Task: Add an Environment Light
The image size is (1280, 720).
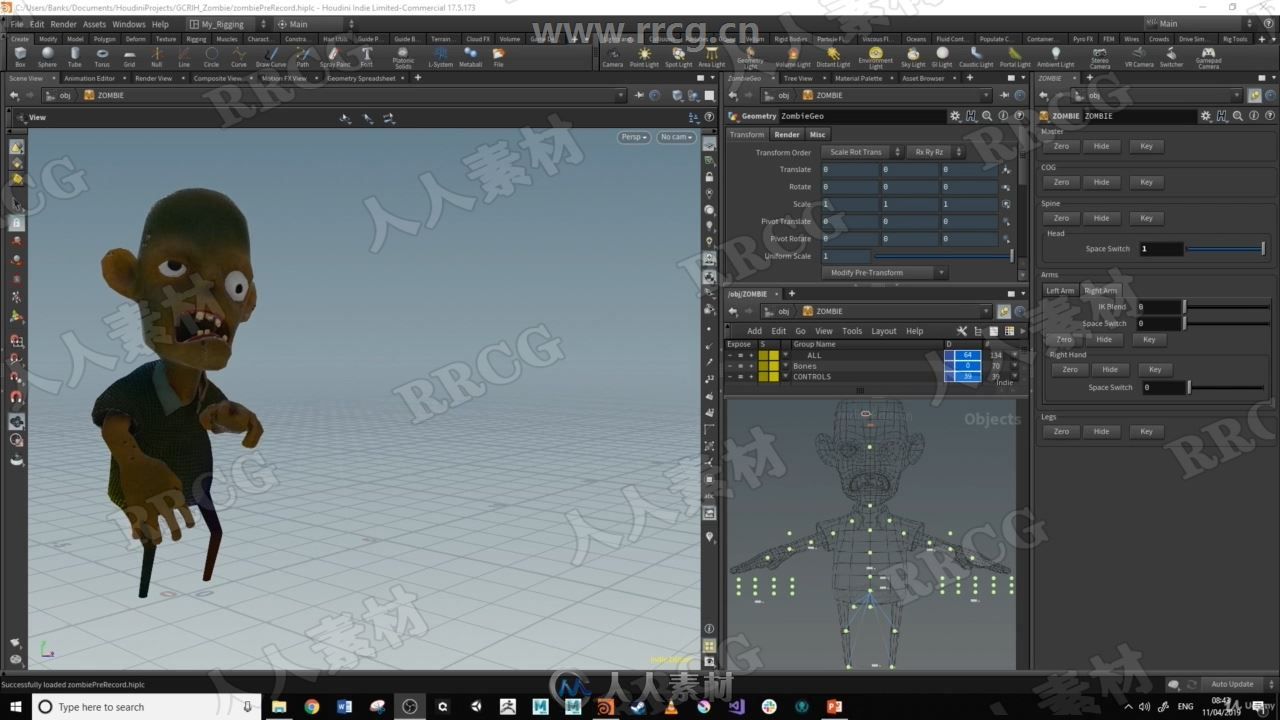Action: point(875,58)
